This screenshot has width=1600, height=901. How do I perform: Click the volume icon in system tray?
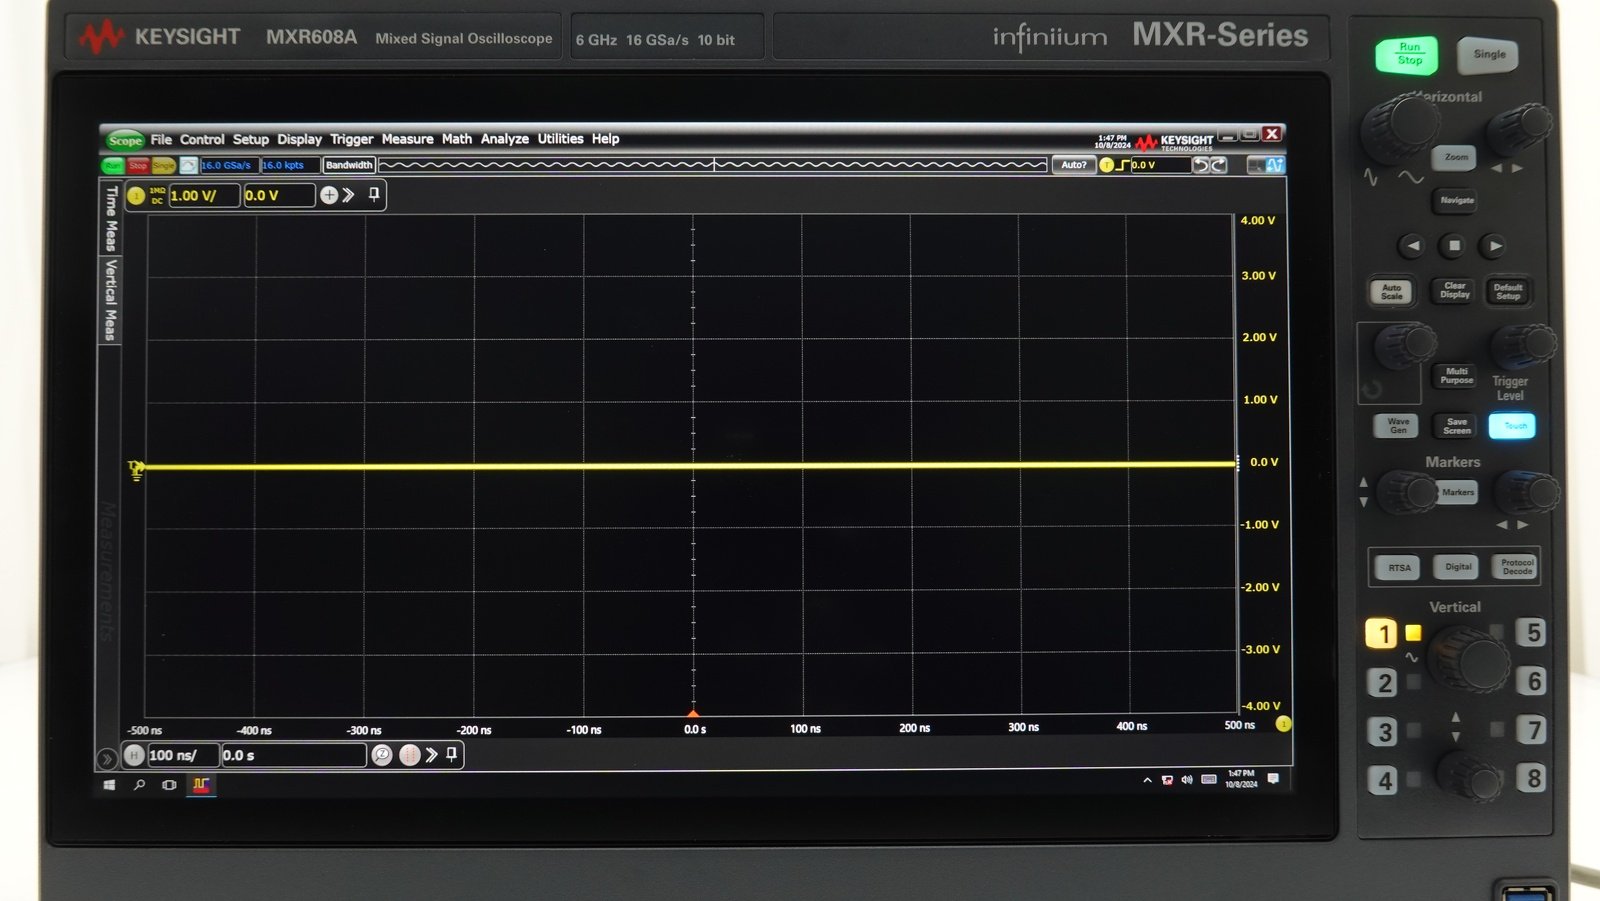coord(1187,780)
